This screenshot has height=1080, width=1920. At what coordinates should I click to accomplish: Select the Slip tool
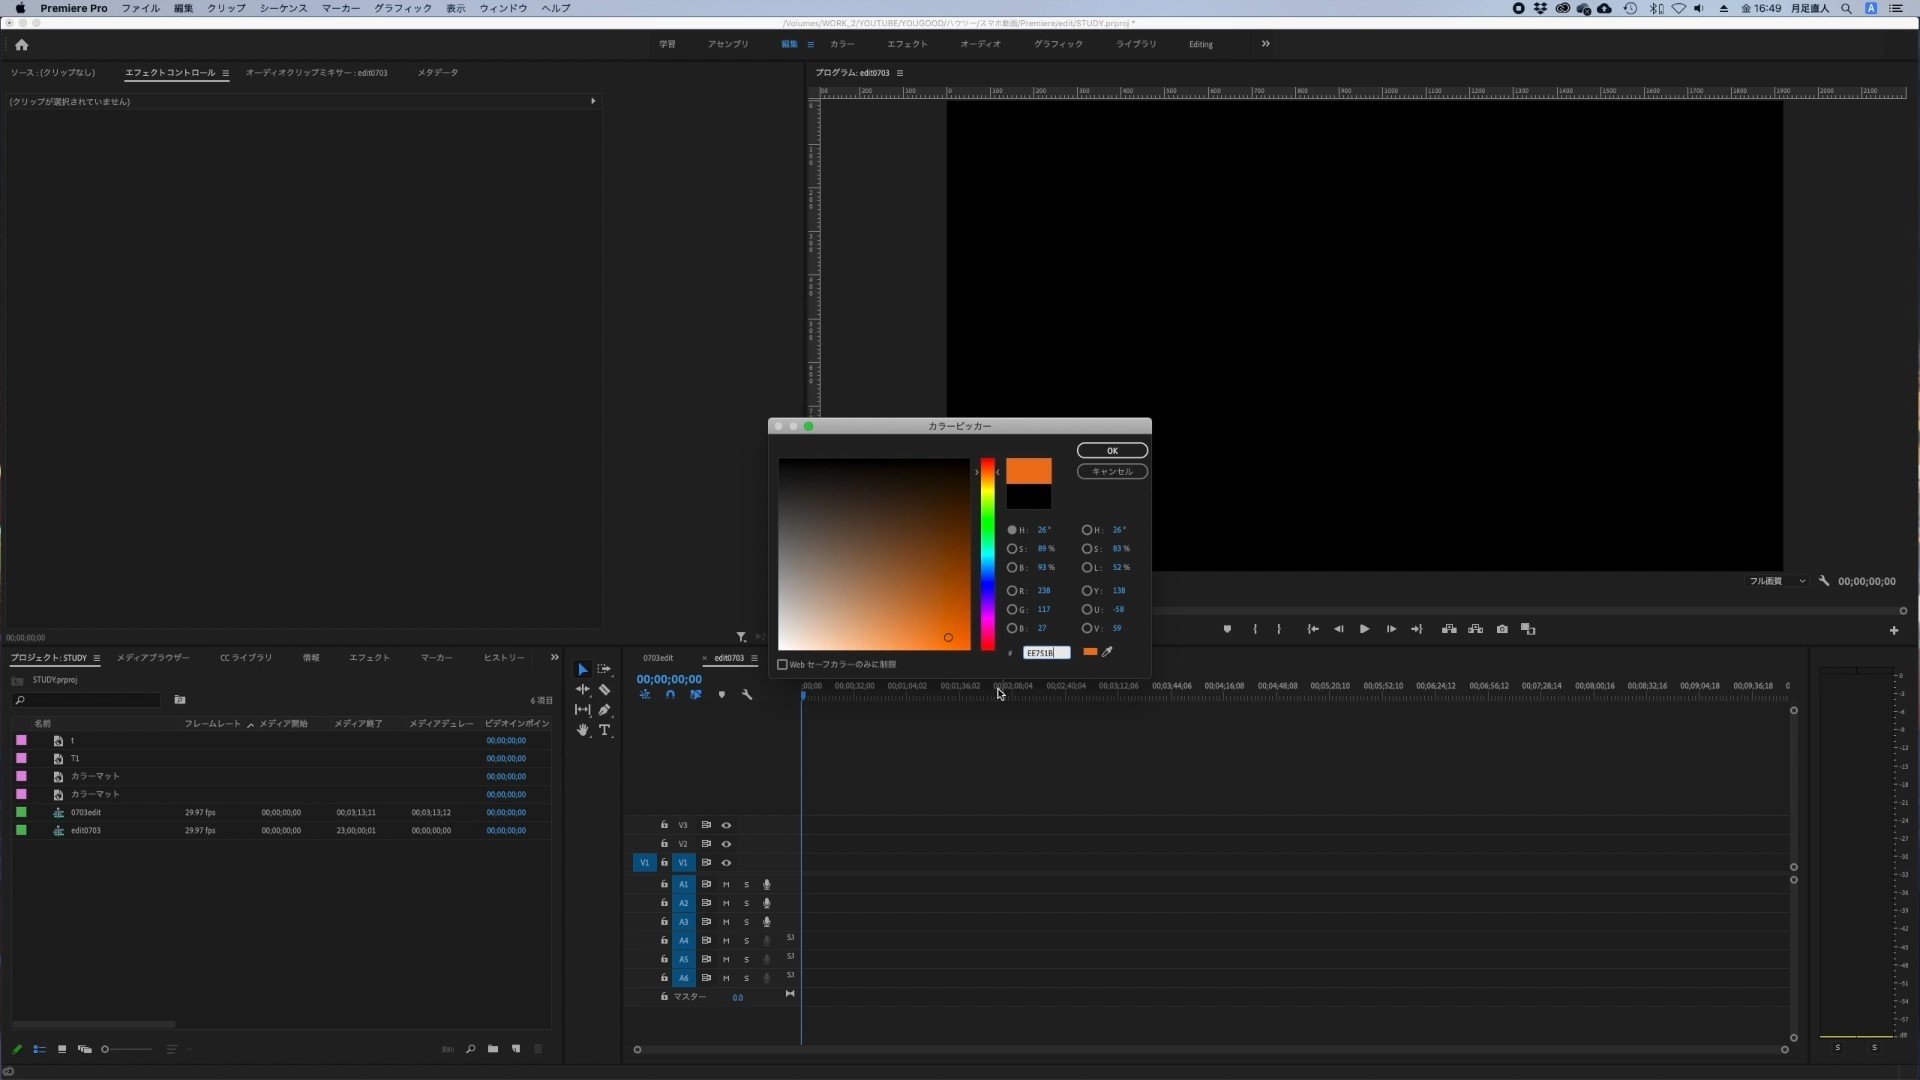tap(583, 710)
